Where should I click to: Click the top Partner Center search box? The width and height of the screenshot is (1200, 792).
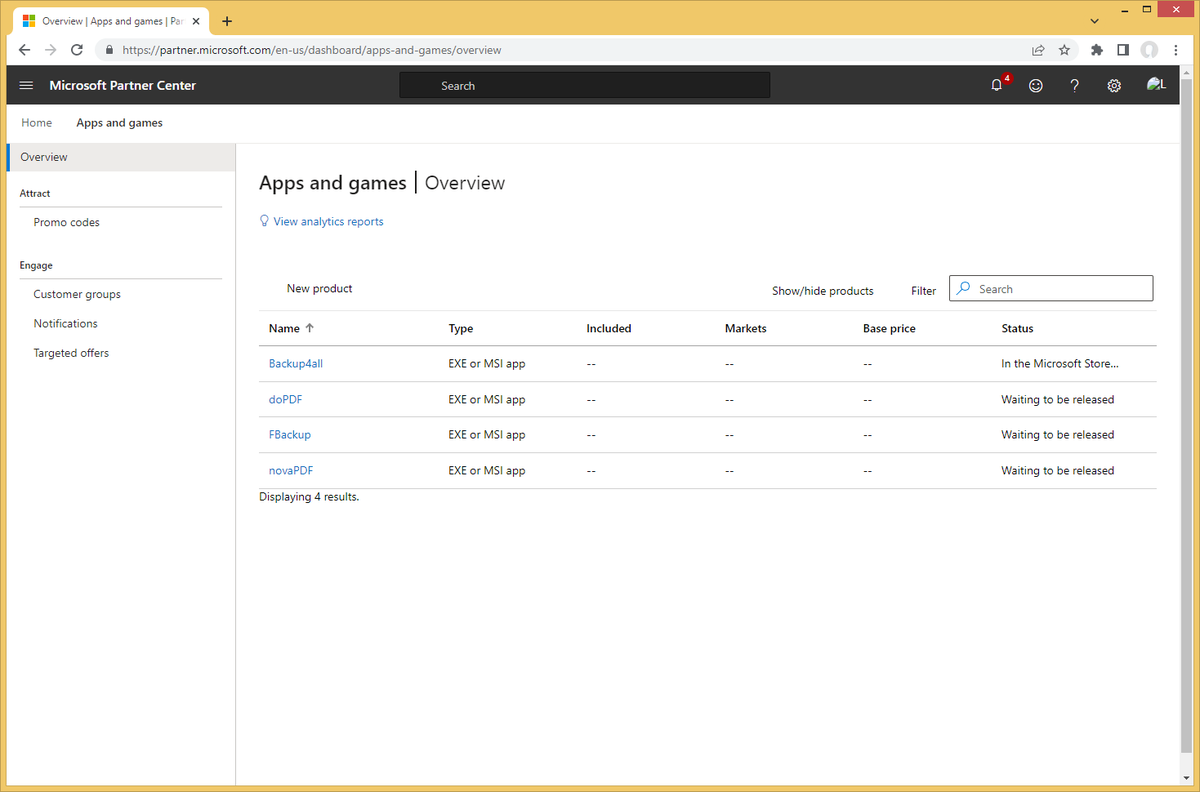pos(585,86)
